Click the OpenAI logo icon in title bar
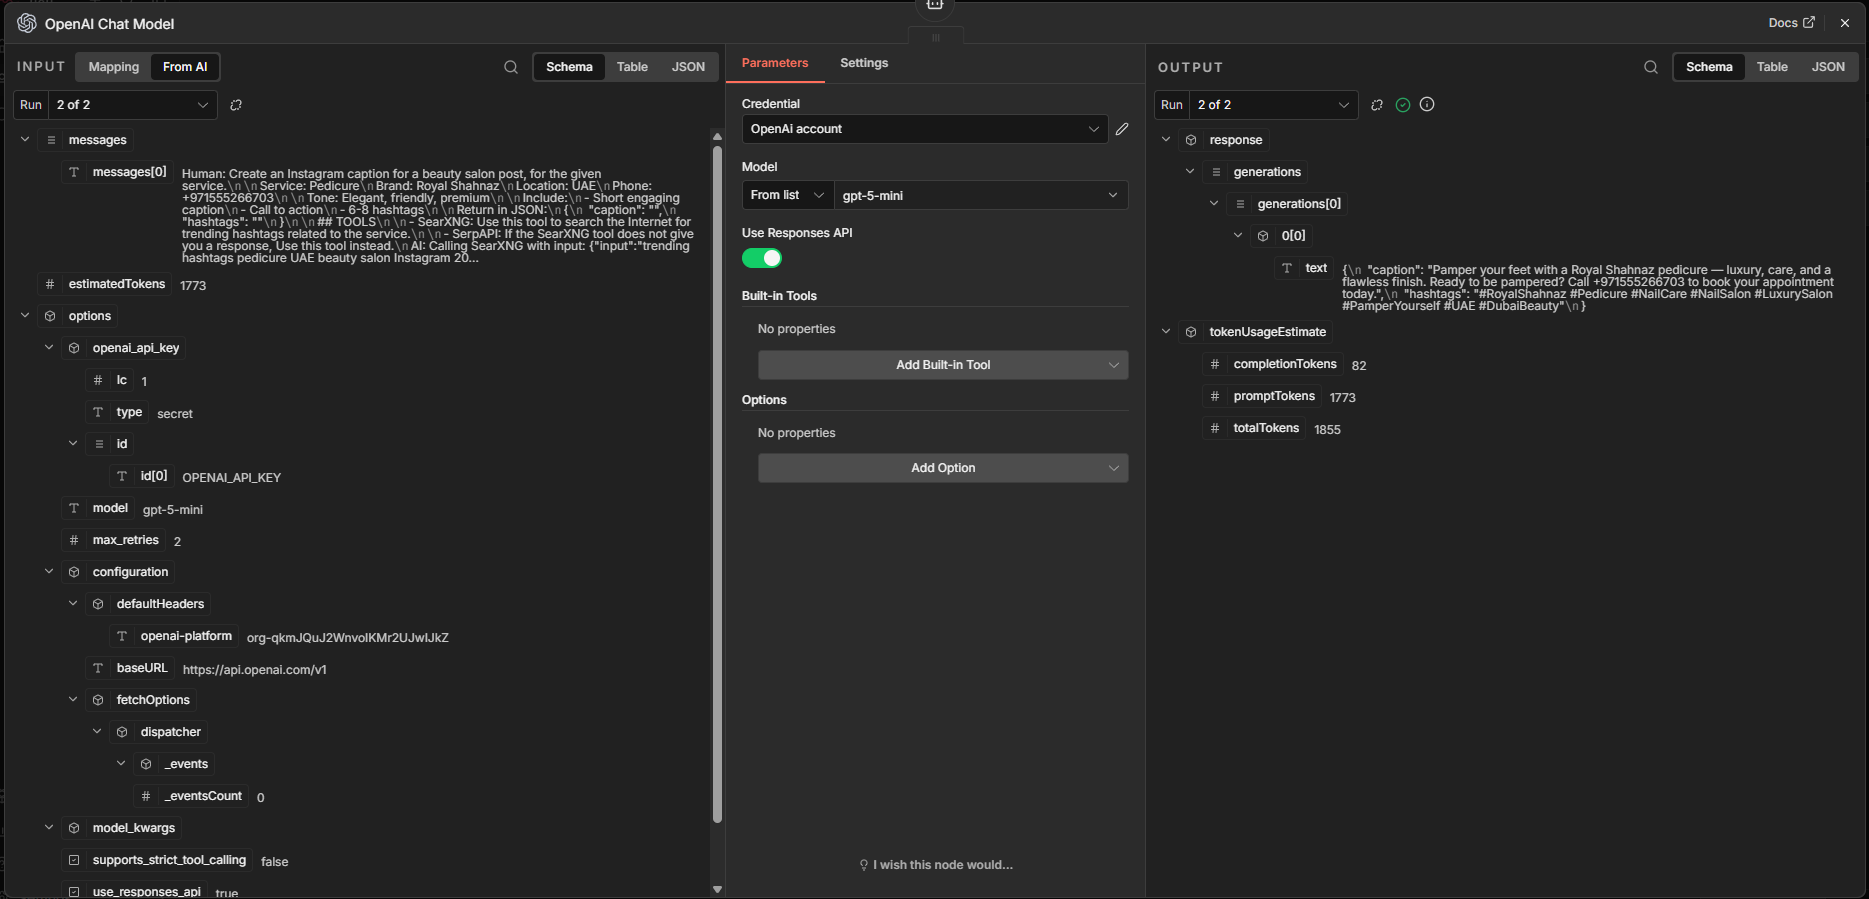 [x=27, y=23]
